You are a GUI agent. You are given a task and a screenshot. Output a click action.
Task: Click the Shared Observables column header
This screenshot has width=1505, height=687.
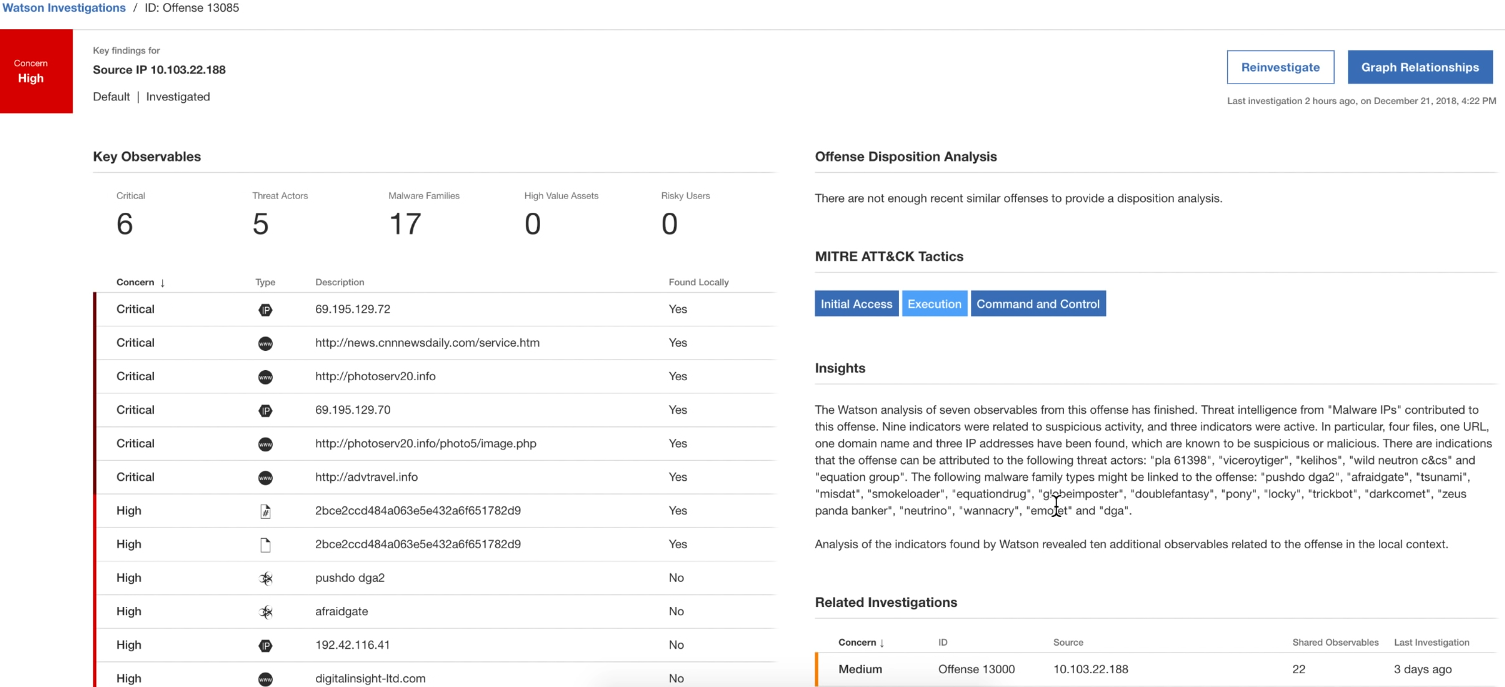1335,642
